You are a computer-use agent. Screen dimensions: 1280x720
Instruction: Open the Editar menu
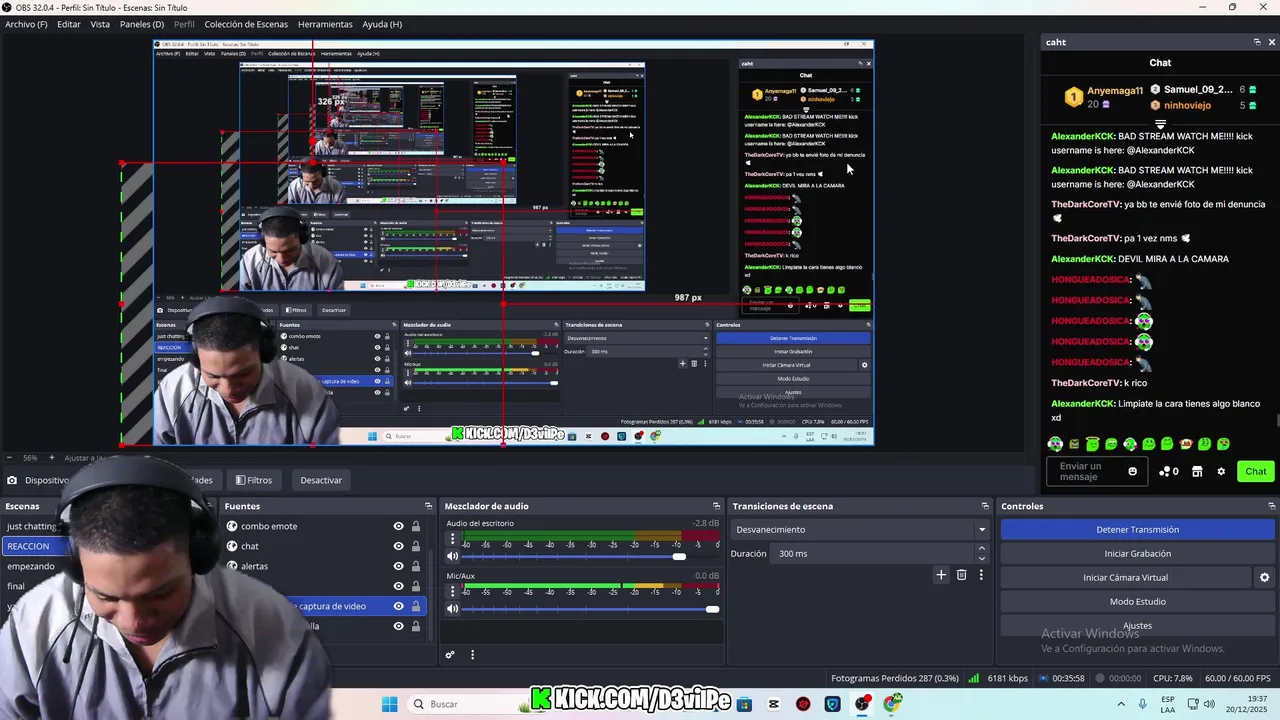click(69, 24)
